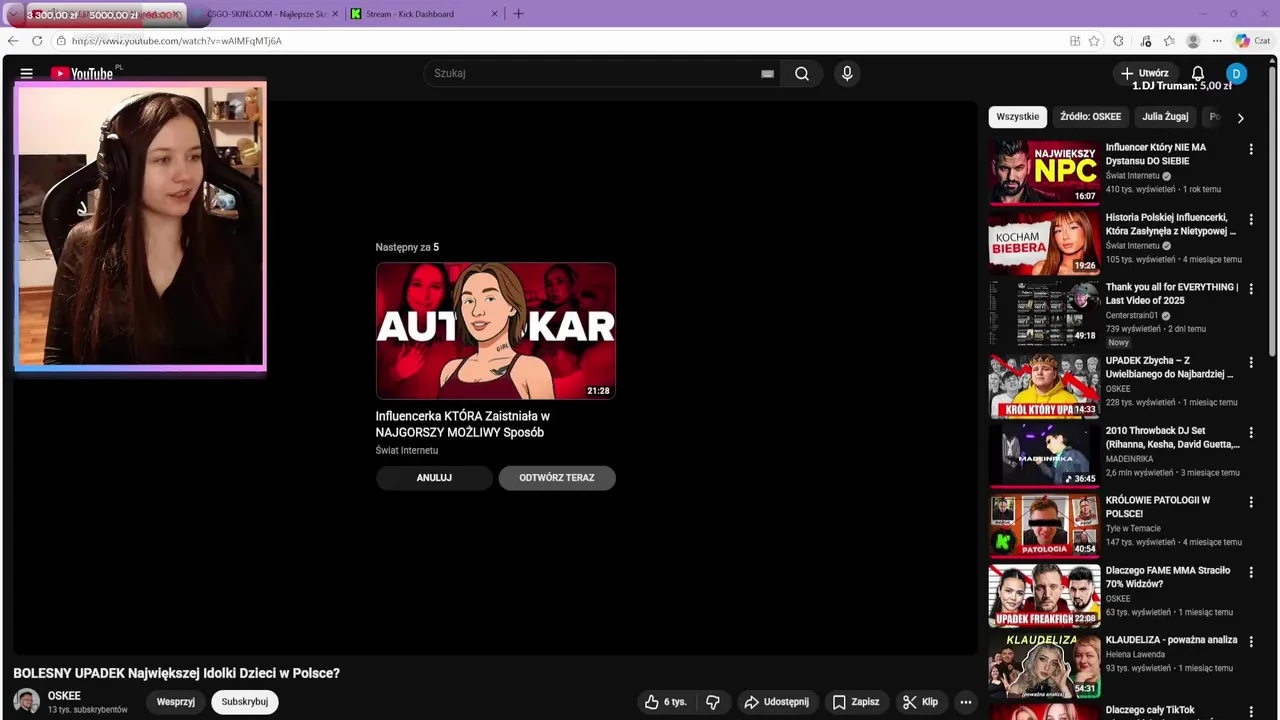The height and width of the screenshot is (720, 1280).
Task: Open the notifications bell
Action: (1198, 73)
